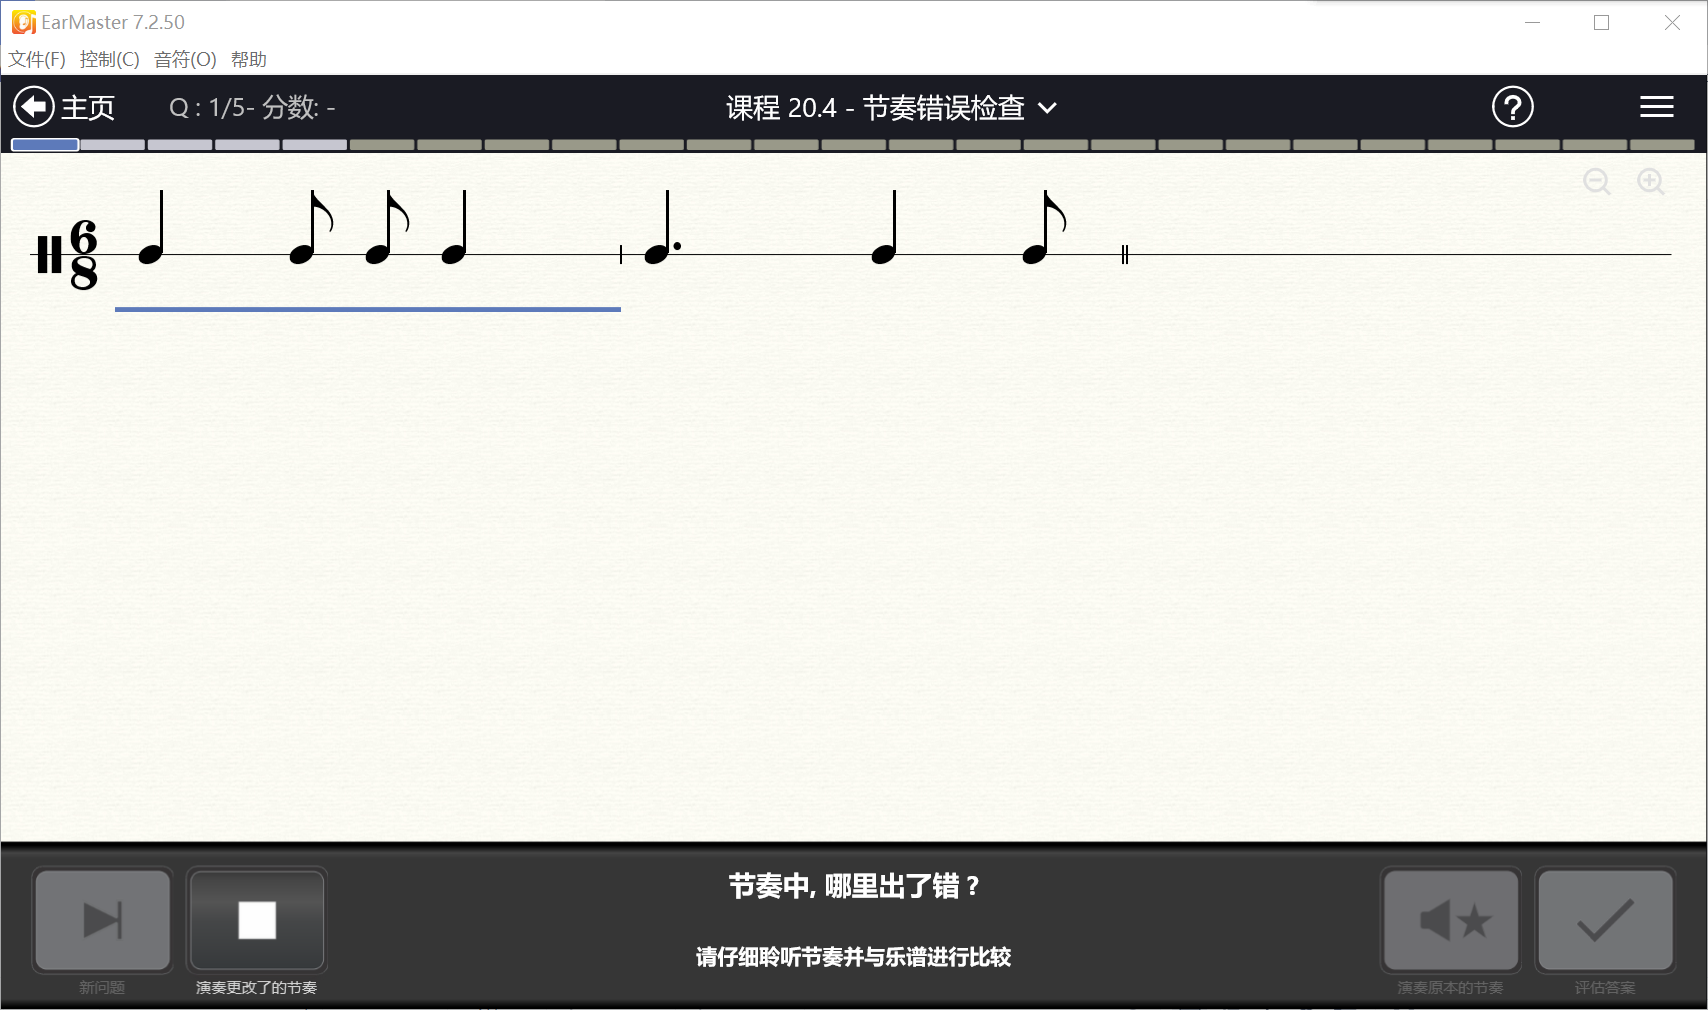Screen dimensions: 1708x1010
Task: Open the 控制(C) menu
Action: (x=110, y=59)
